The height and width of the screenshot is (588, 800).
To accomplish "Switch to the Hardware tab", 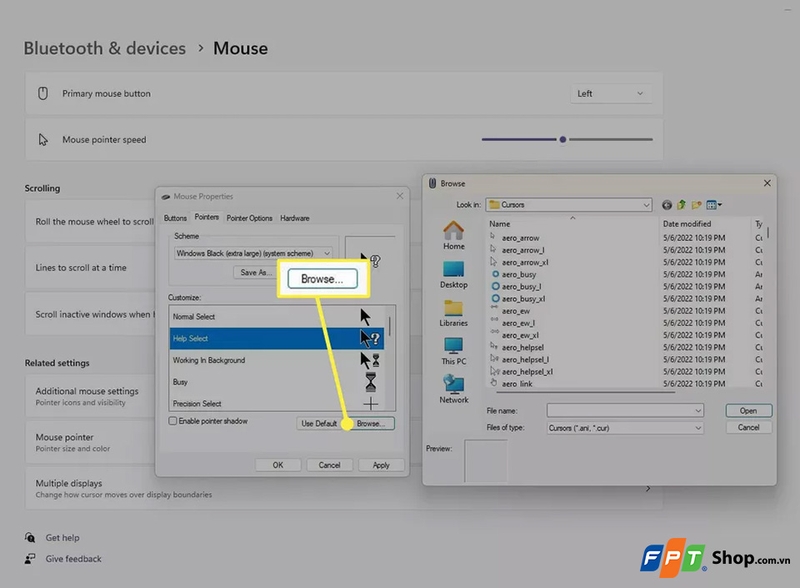I will (x=295, y=218).
